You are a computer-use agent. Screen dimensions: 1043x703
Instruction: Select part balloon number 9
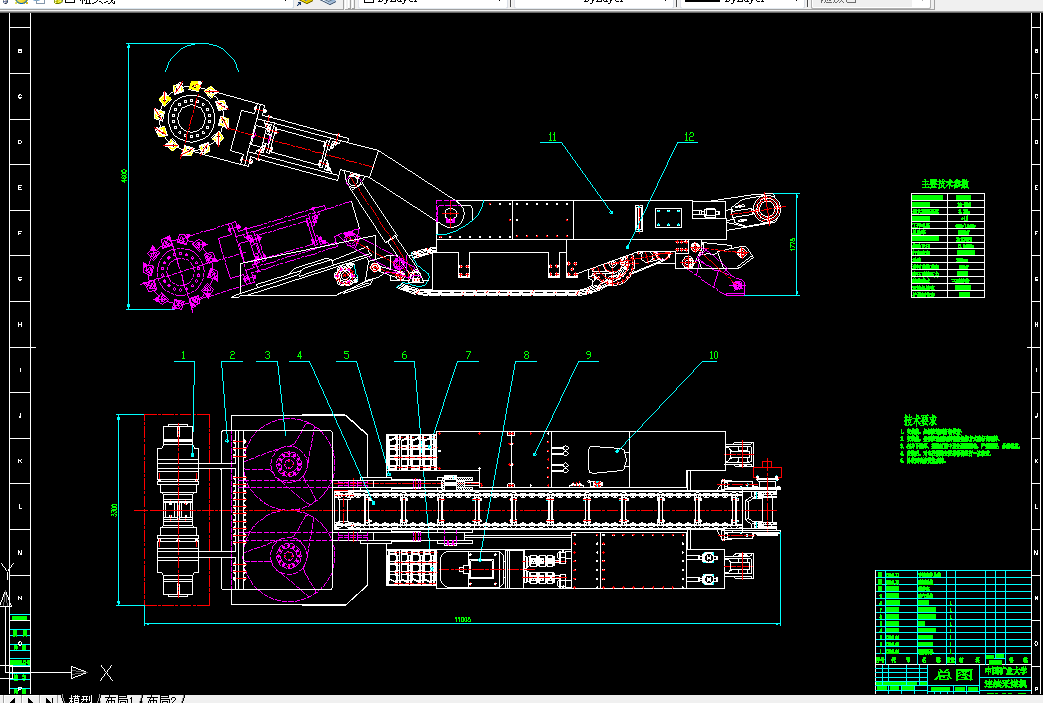coord(588,355)
